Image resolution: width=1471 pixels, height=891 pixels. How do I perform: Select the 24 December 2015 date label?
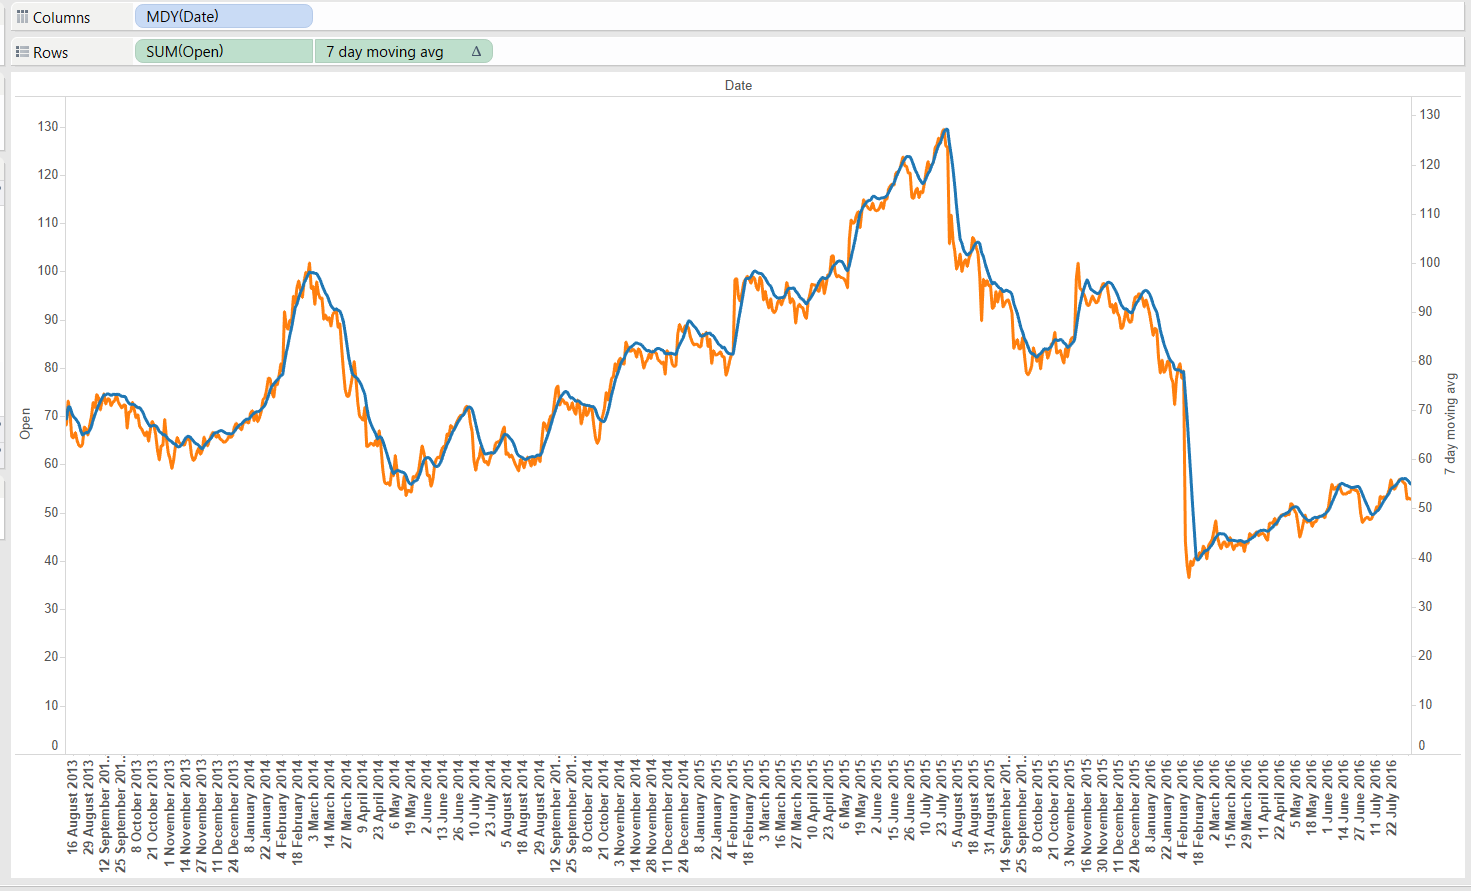click(x=1134, y=816)
